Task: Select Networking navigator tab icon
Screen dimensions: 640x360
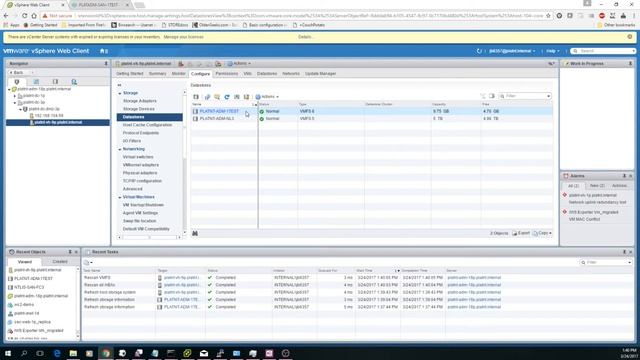Action: click(x=74, y=82)
